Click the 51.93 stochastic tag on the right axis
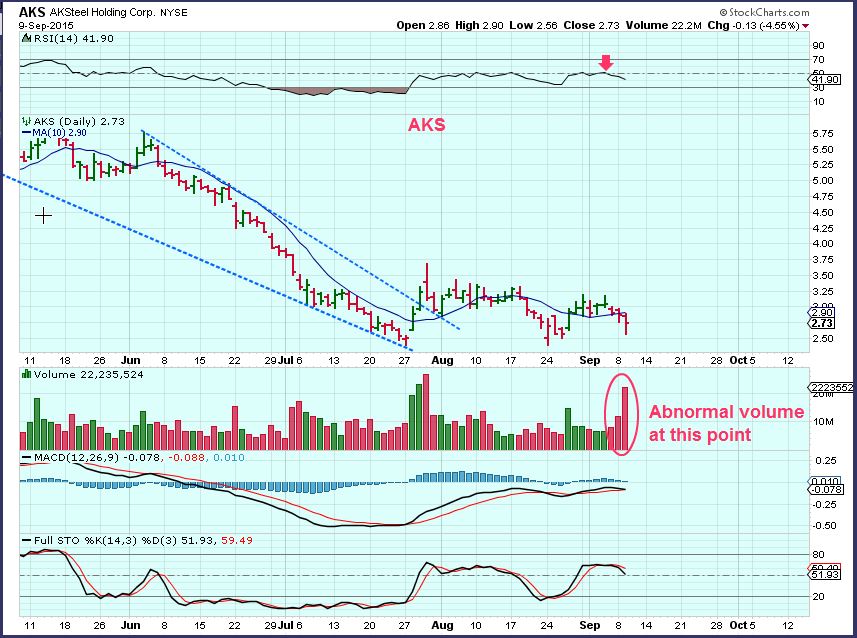857x638 pixels. tap(825, 575)
